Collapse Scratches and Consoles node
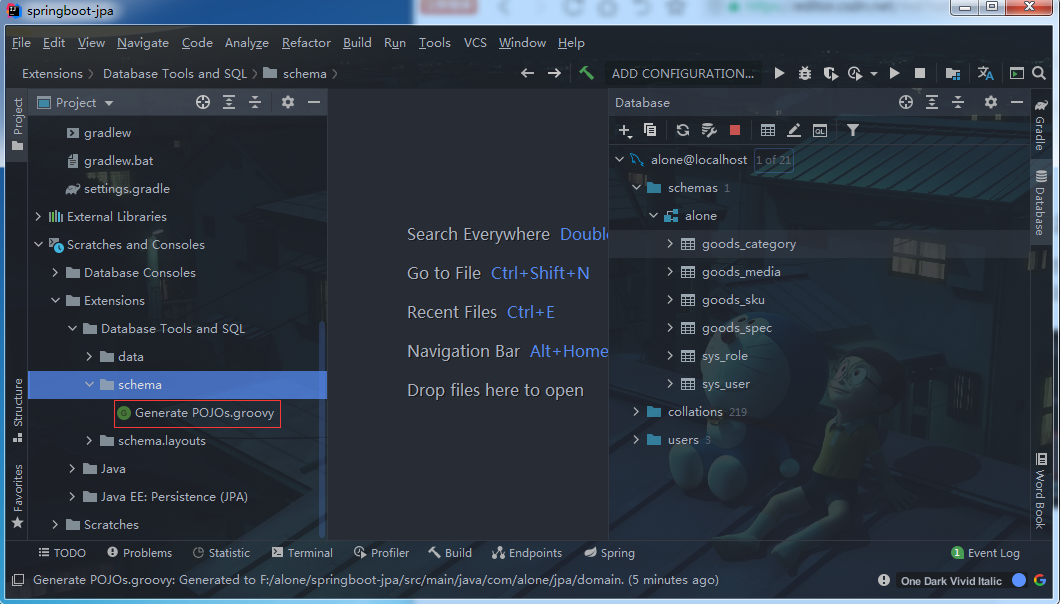 point(39,244)
